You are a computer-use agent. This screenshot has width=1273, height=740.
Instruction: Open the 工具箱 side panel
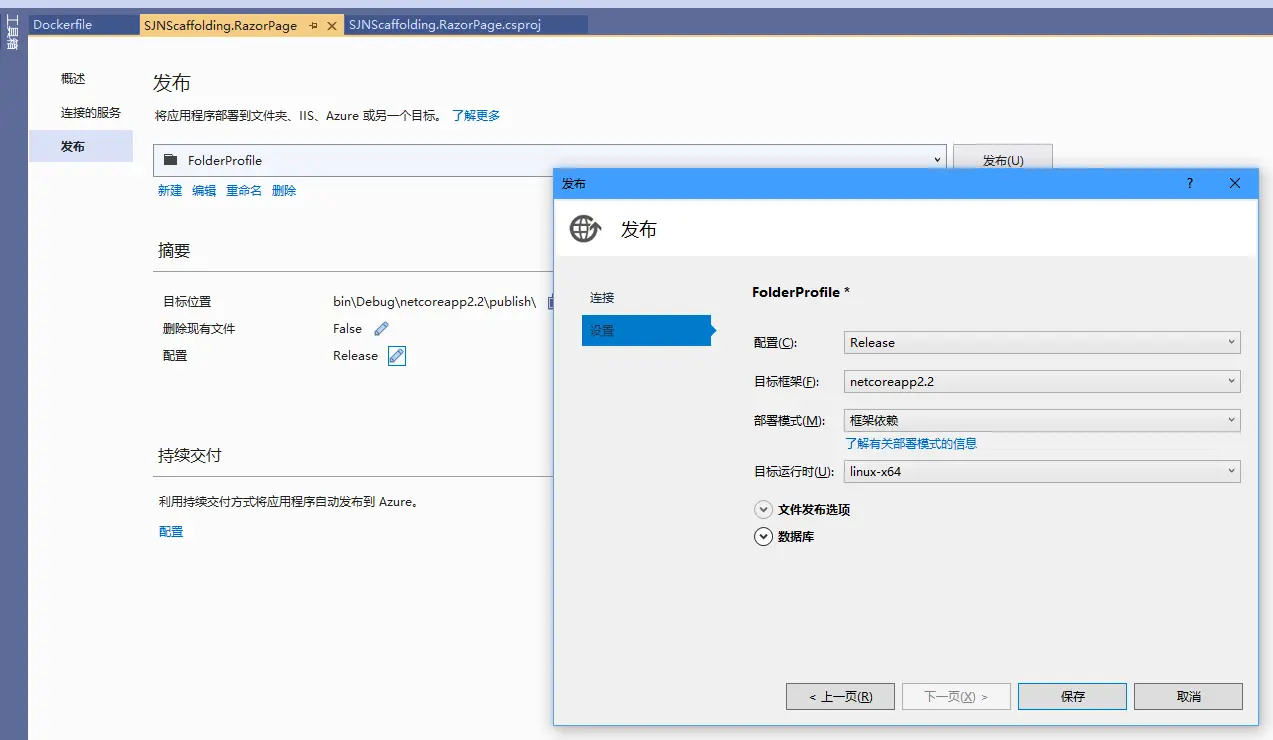(x=12, y=32)
